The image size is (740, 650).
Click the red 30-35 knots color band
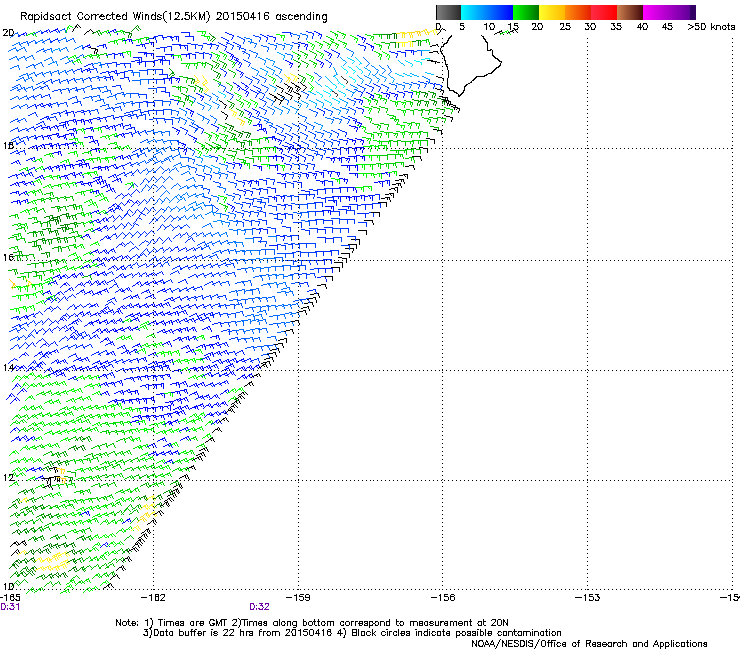coord(604,12)
